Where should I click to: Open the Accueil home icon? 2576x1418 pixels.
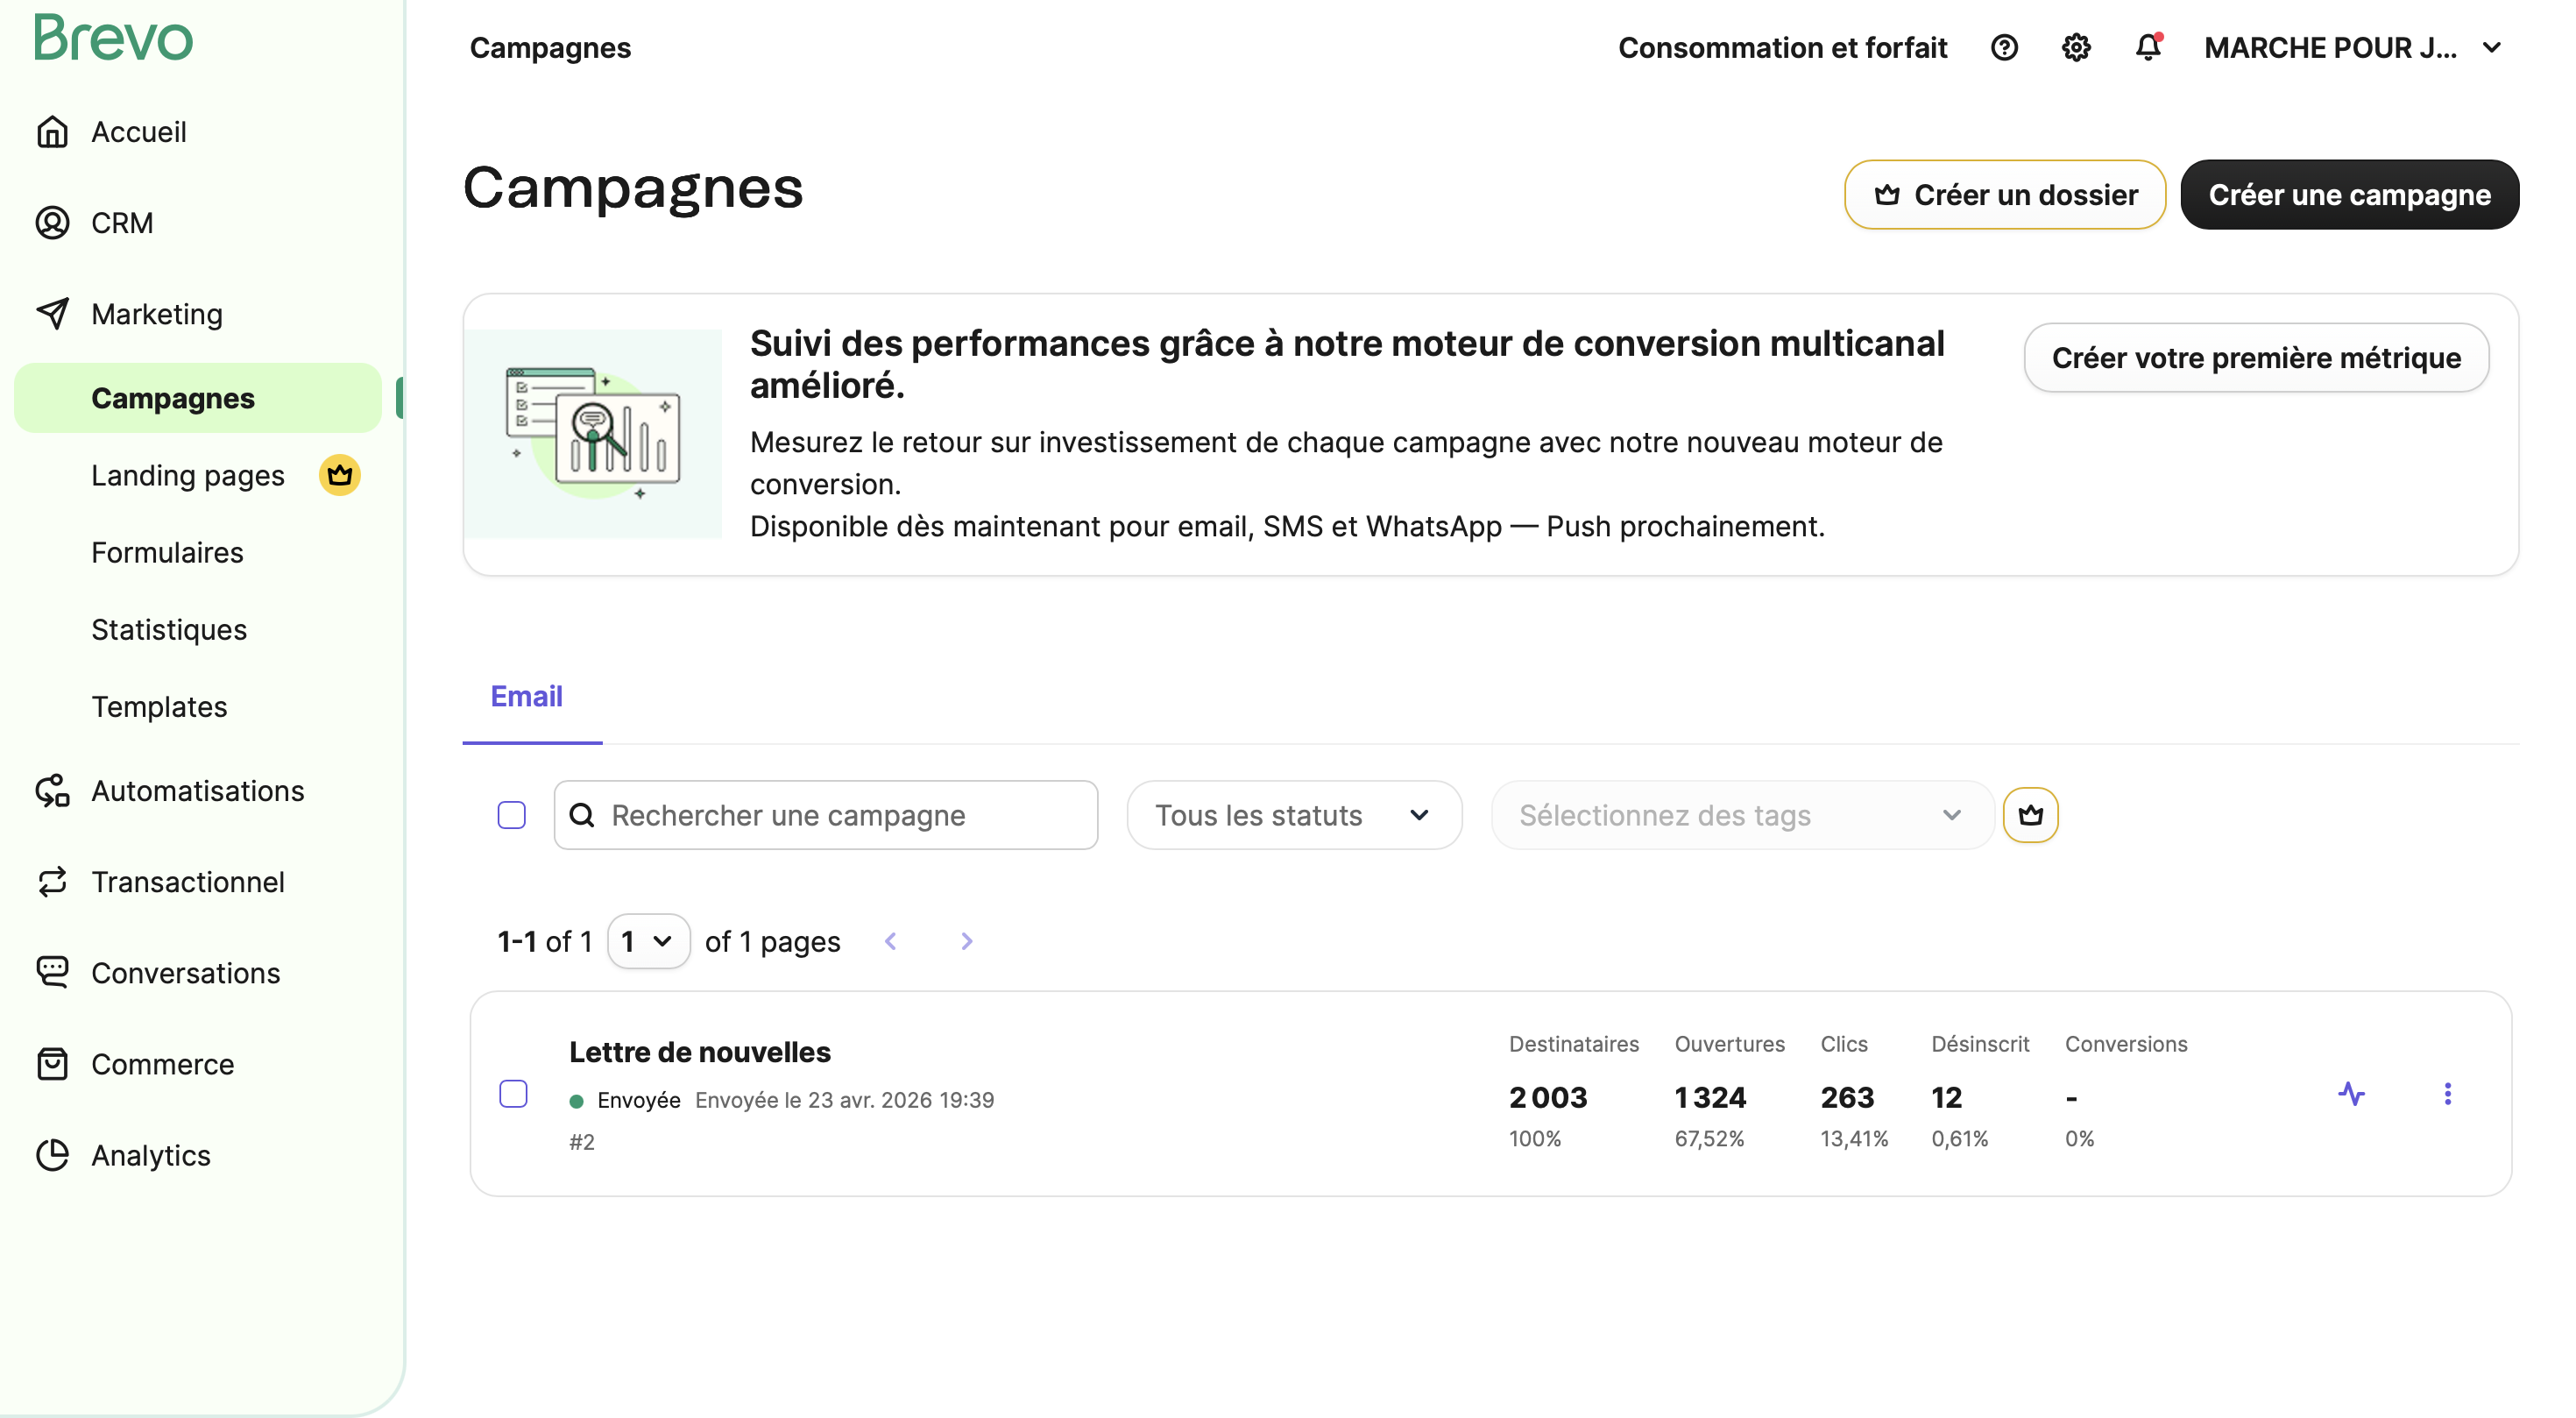coord(53,131)
